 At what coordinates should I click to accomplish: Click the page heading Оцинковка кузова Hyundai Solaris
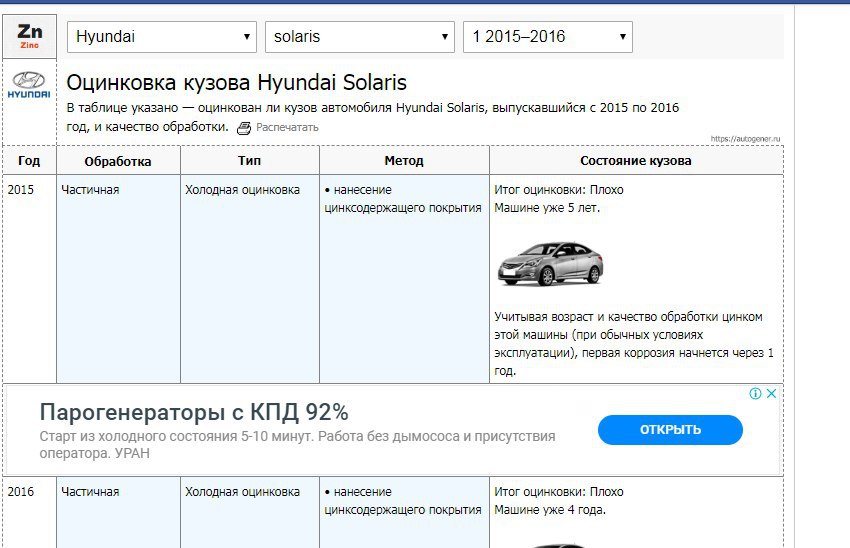click(236, 82)
